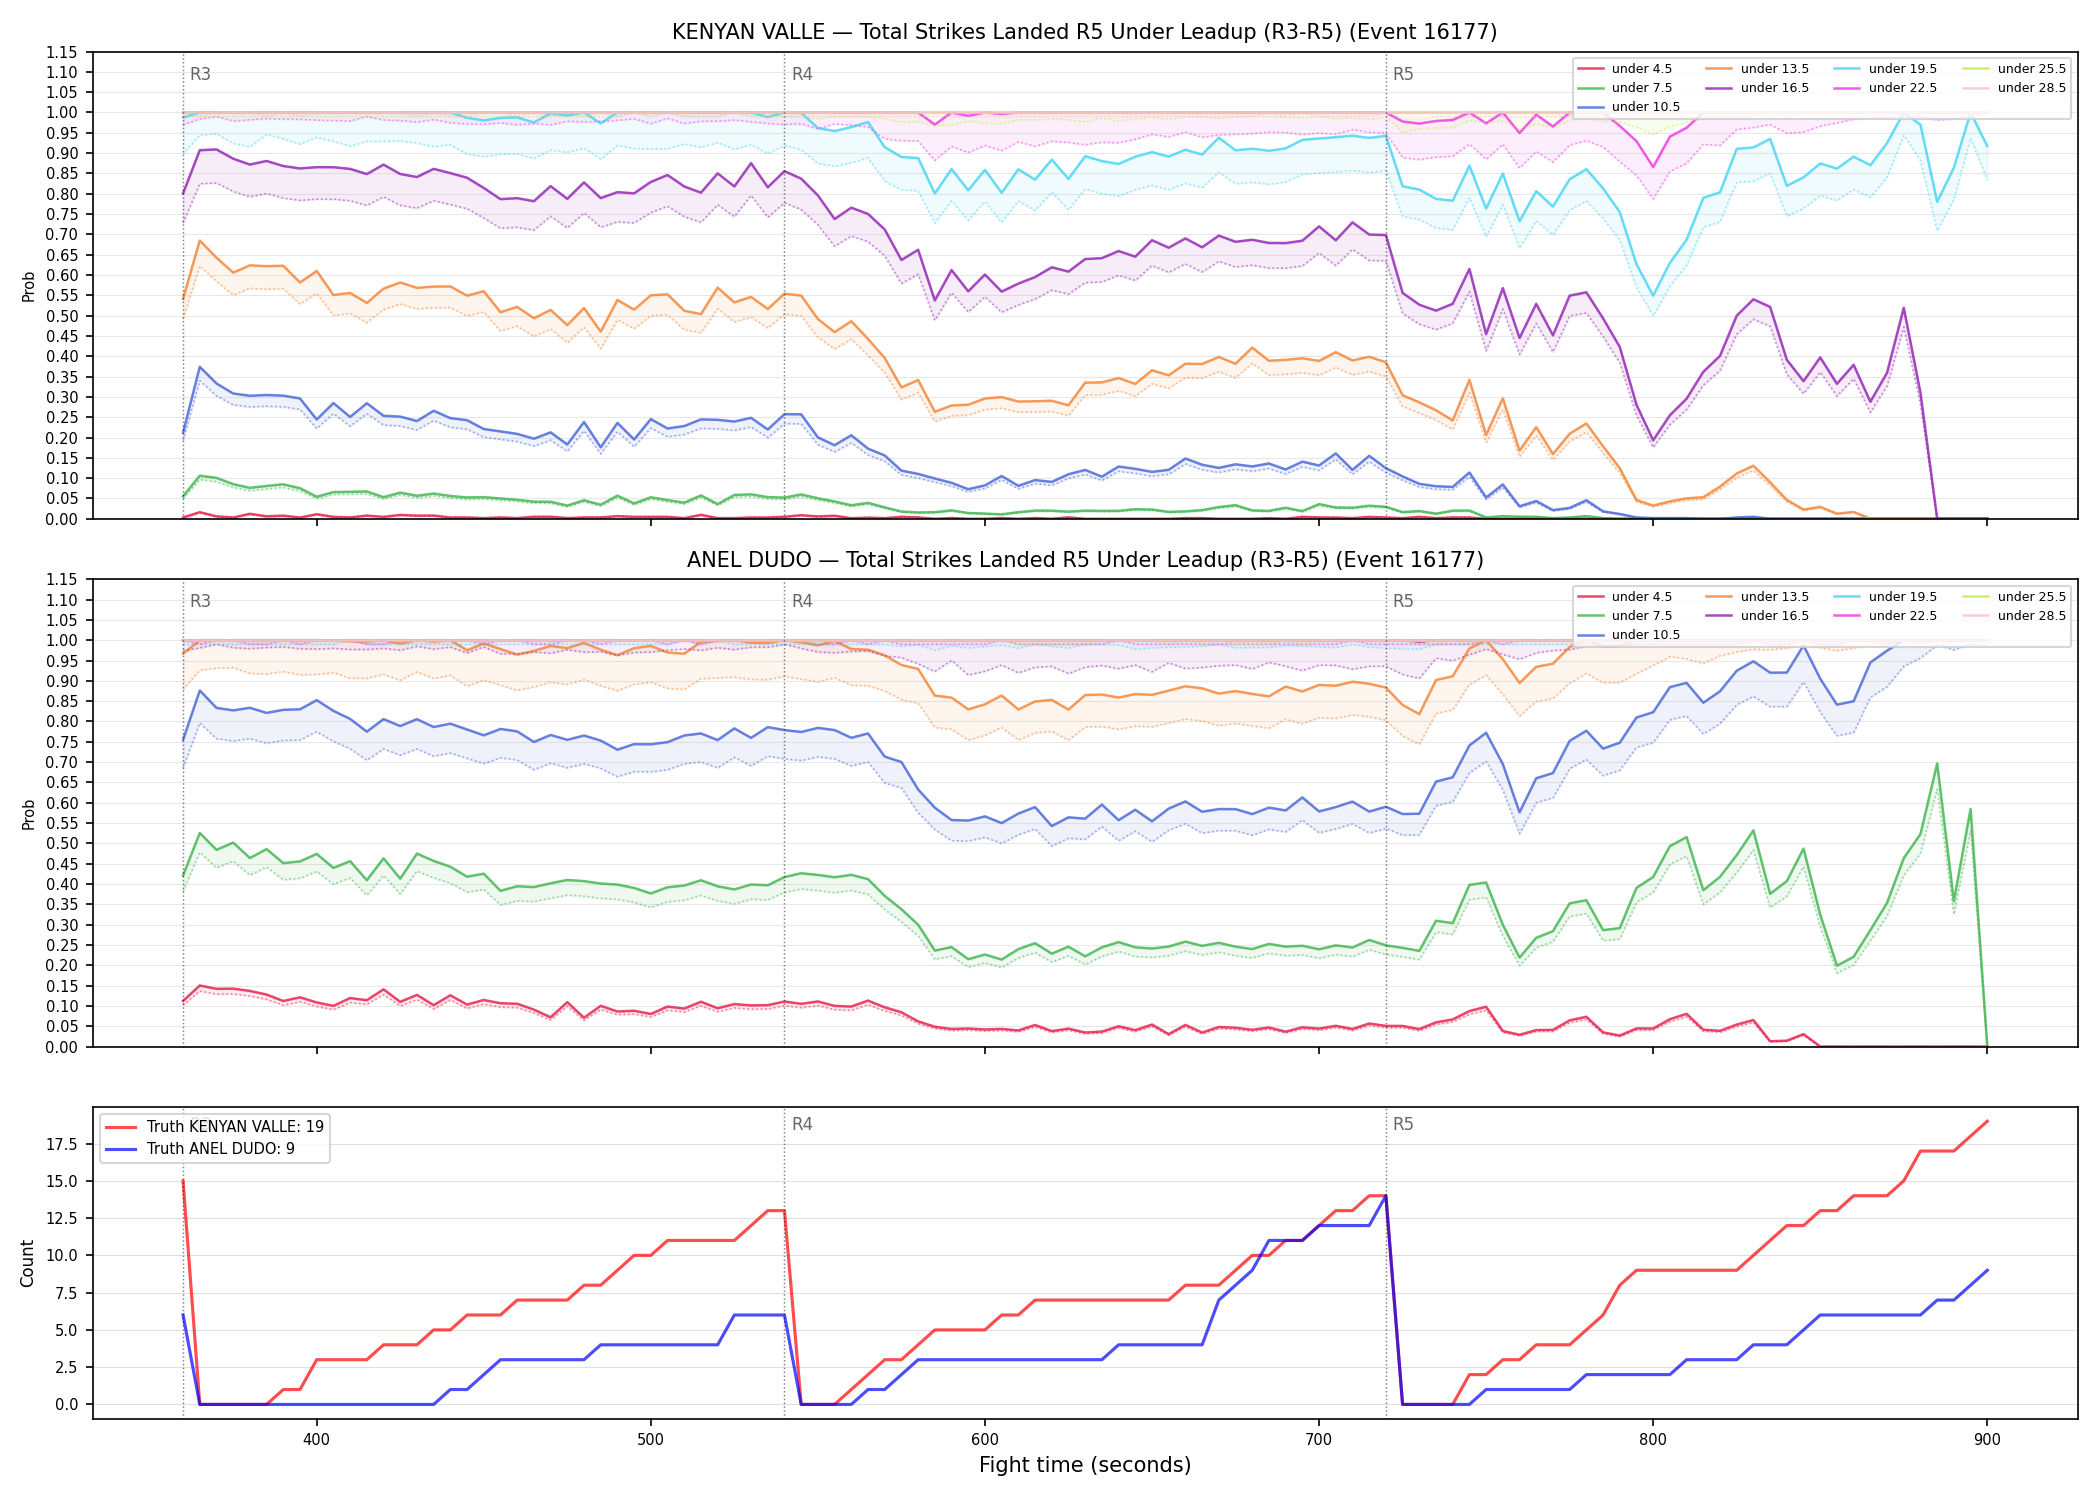Click x-axis tick label 900
The height and width of the screenshot is (1500, 2100).
tap(1987, 1440)
